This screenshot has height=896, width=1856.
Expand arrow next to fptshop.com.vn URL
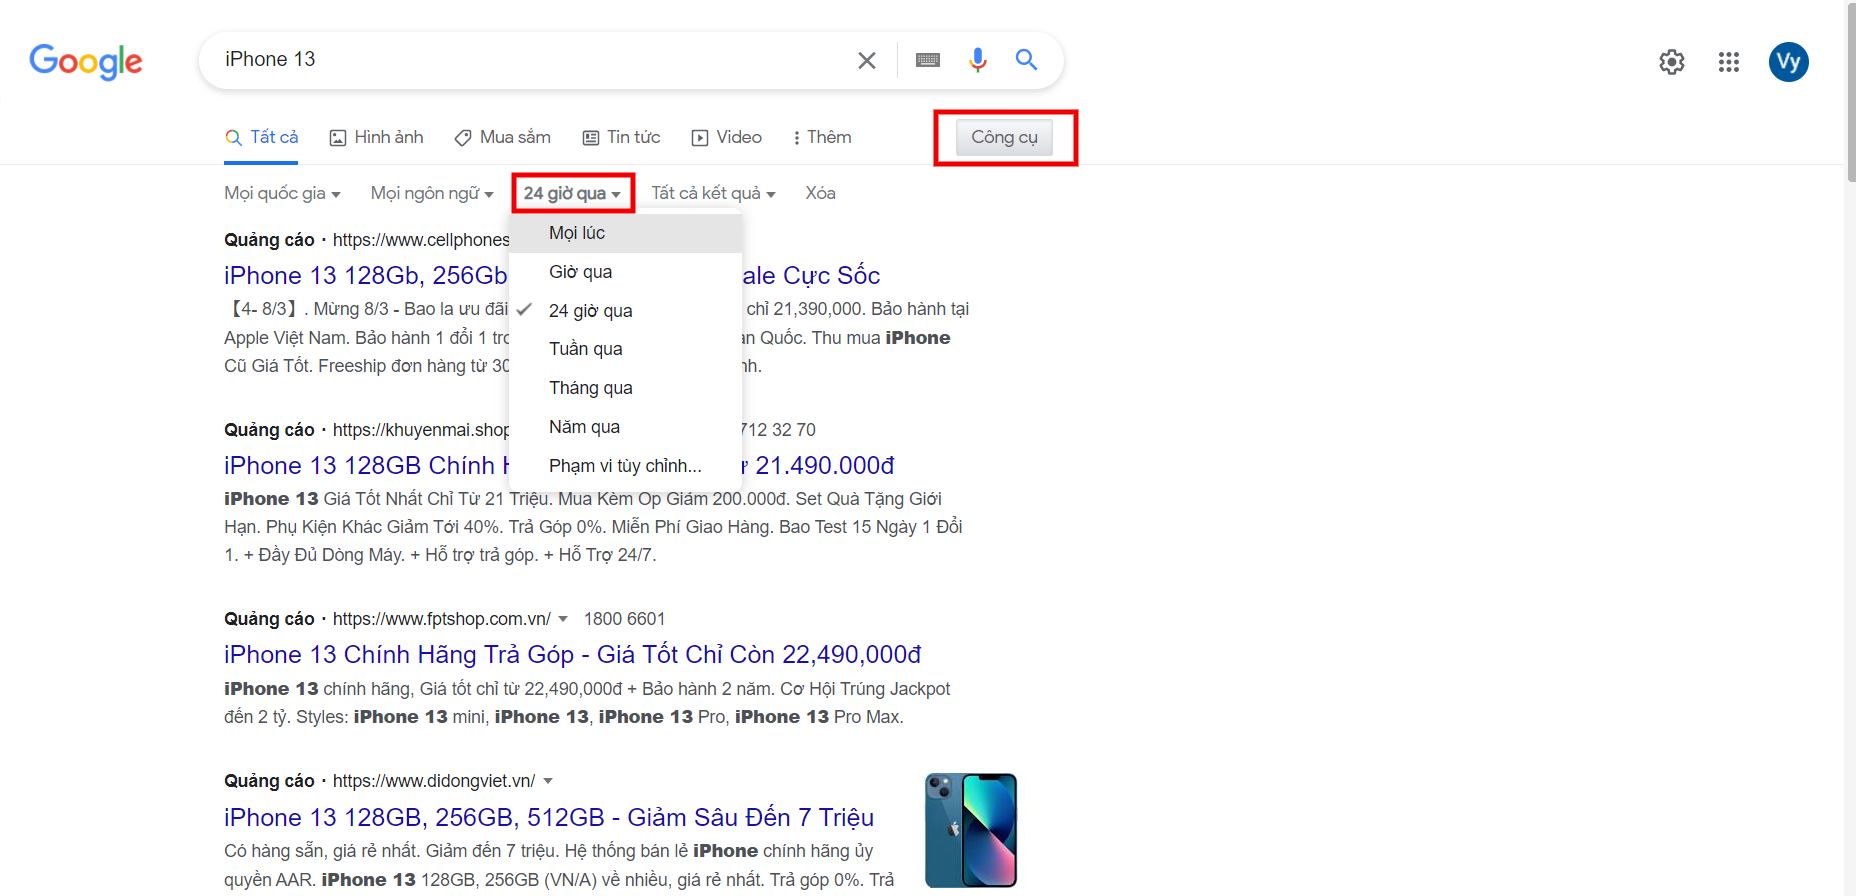(x=563, y=619)
